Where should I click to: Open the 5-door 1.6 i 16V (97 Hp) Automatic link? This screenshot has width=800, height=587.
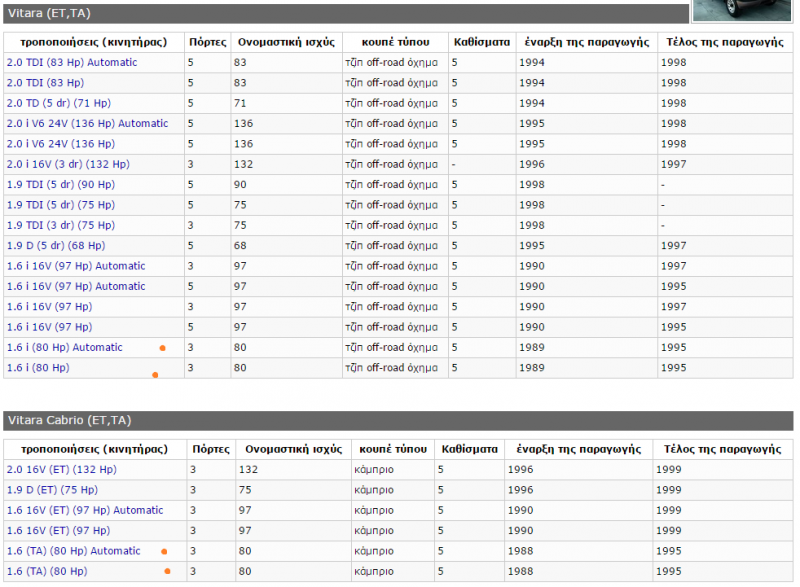(76, 287)
